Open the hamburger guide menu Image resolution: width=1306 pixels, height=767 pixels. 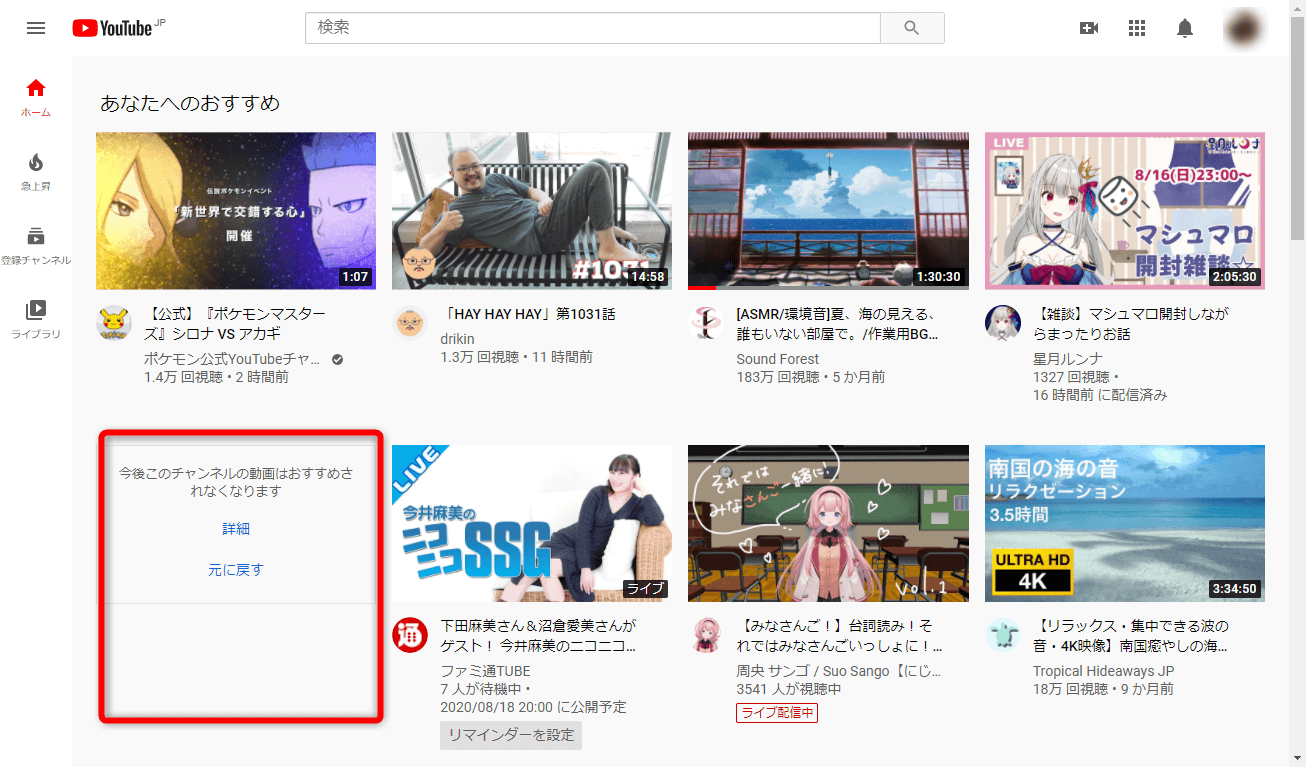(x=36, y=28)
